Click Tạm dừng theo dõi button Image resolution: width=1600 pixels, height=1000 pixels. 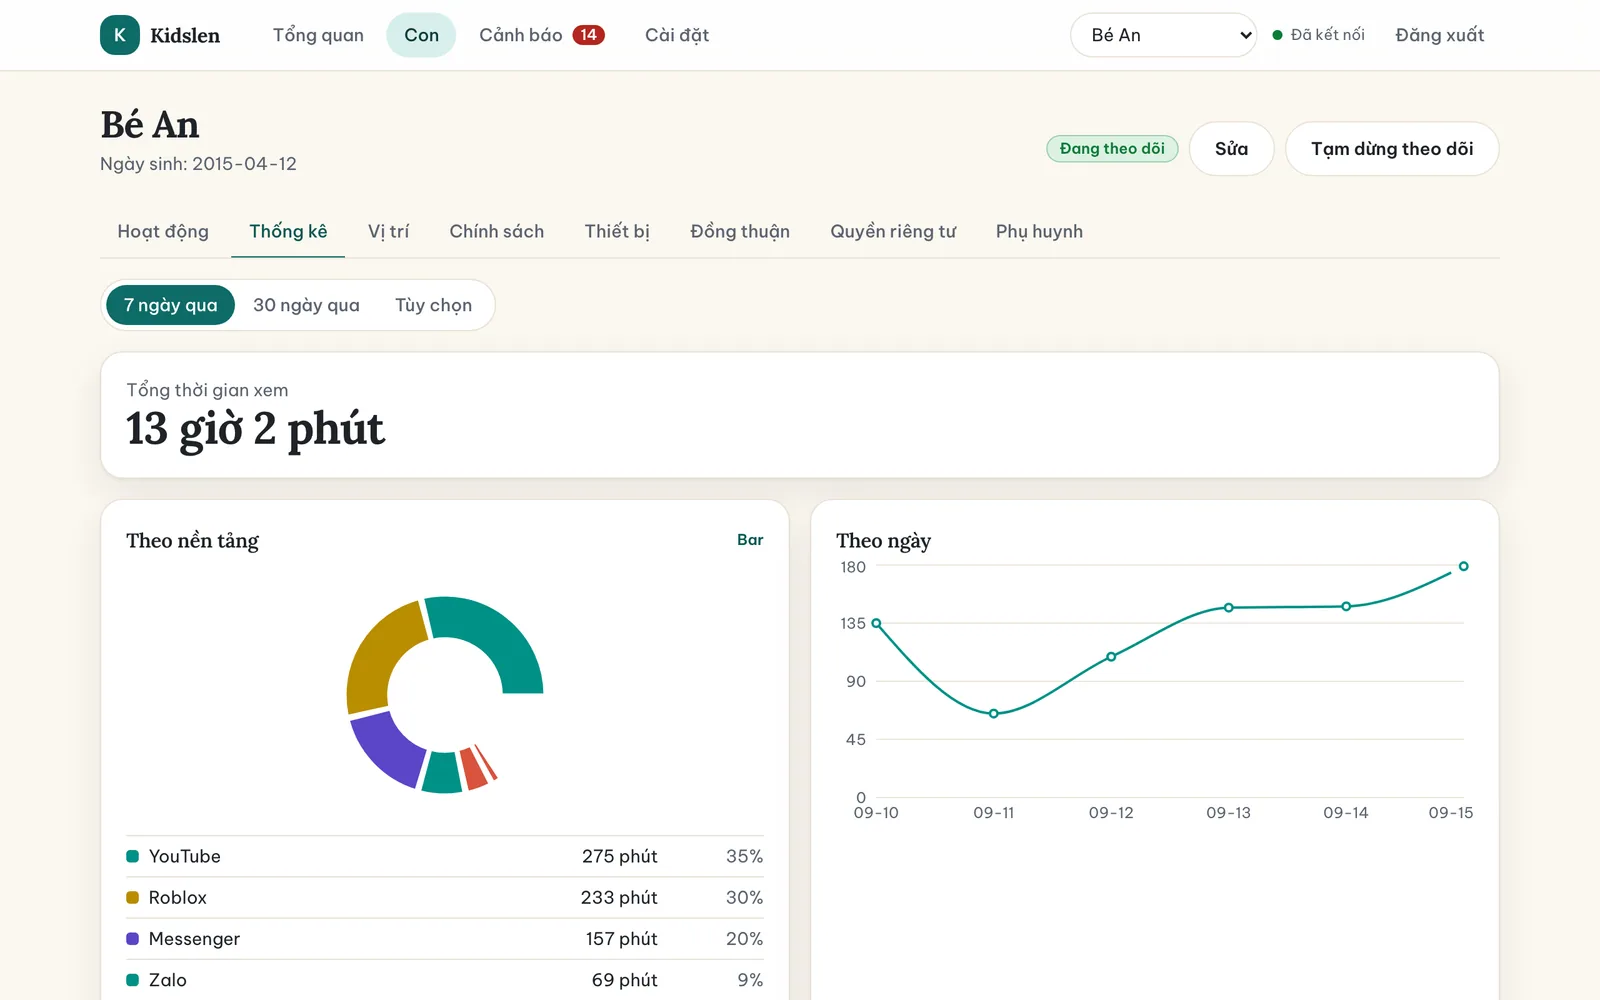tap(1392, 149)
